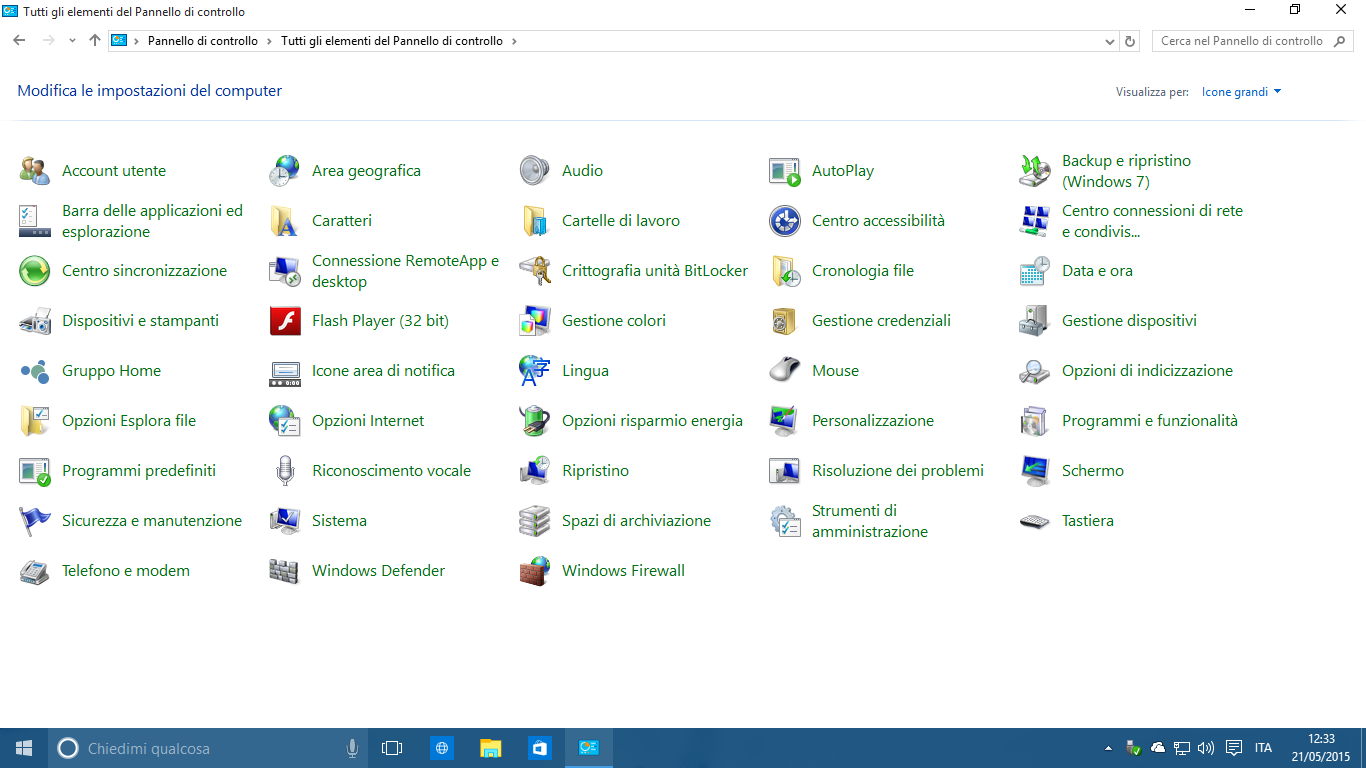
Task: Open the Gestione credenziali safe icon
Action: (x=785, y=321)
